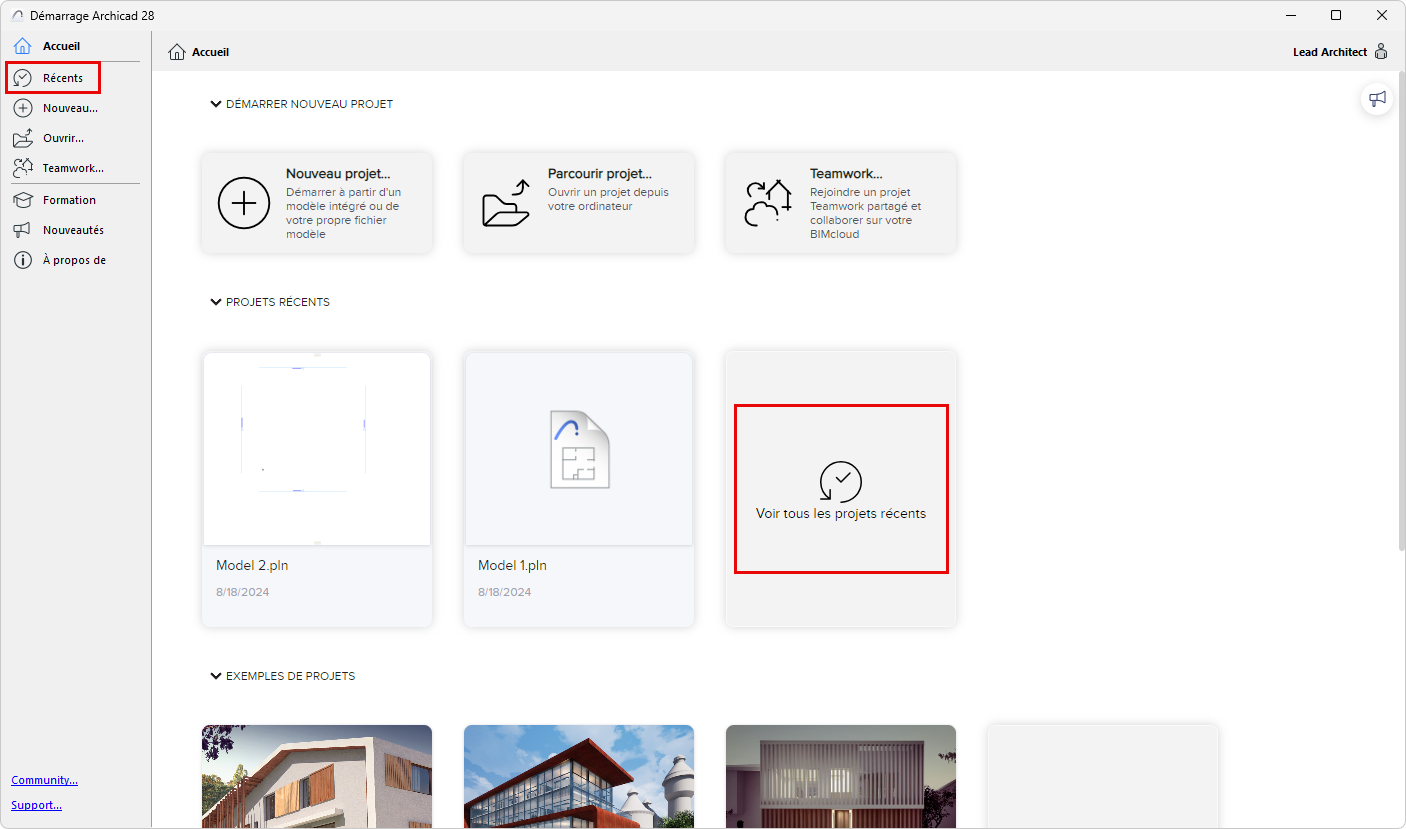The height and width of the screenshot is (829, 1406).
Task: Click the Accueil breadcrumb at the top
Action: [198, 51]
